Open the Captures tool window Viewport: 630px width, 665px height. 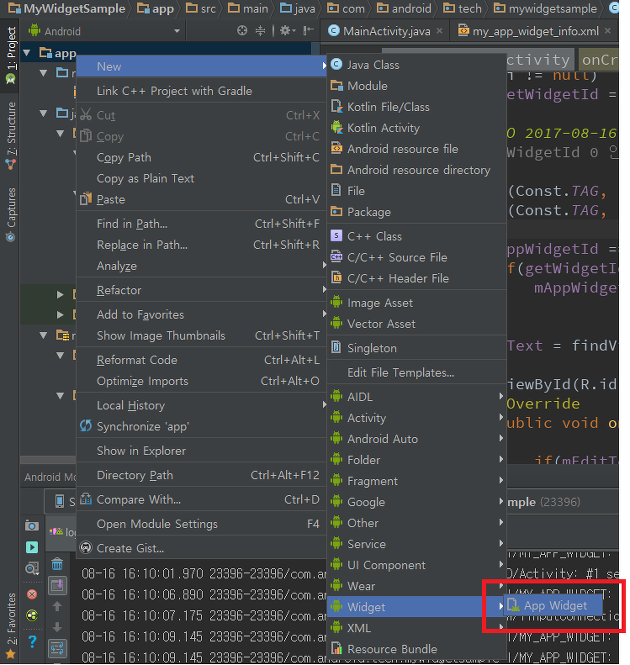point(10,214)
